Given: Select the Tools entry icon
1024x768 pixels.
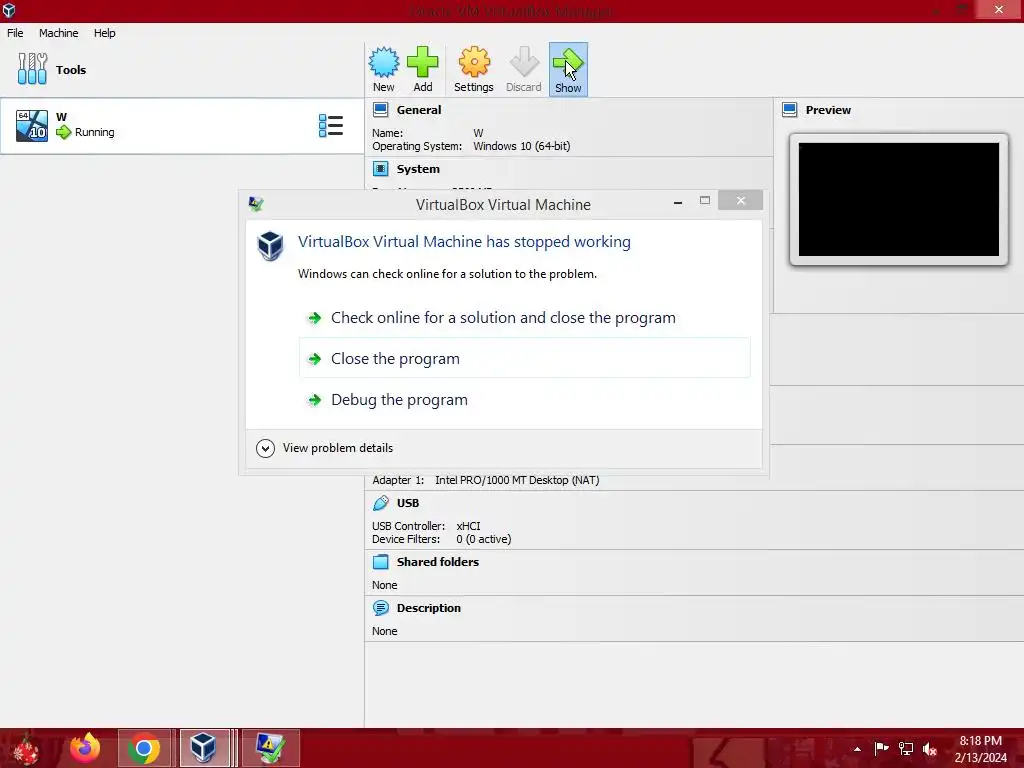Looking at the screenshot, I should [32, 69].
